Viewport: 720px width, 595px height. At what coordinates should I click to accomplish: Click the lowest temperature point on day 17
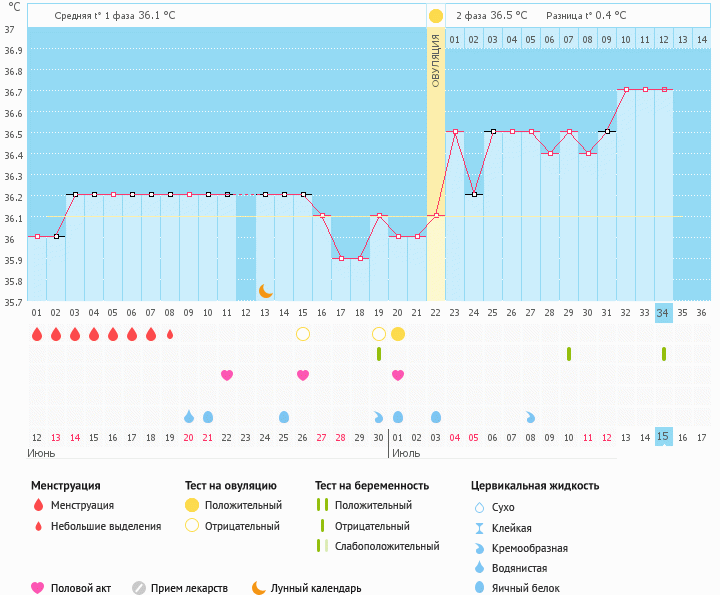341,258
